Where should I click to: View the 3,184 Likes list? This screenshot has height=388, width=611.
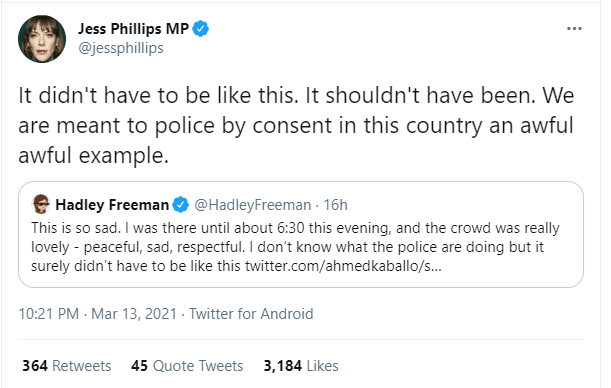click(x=301, y=366)
